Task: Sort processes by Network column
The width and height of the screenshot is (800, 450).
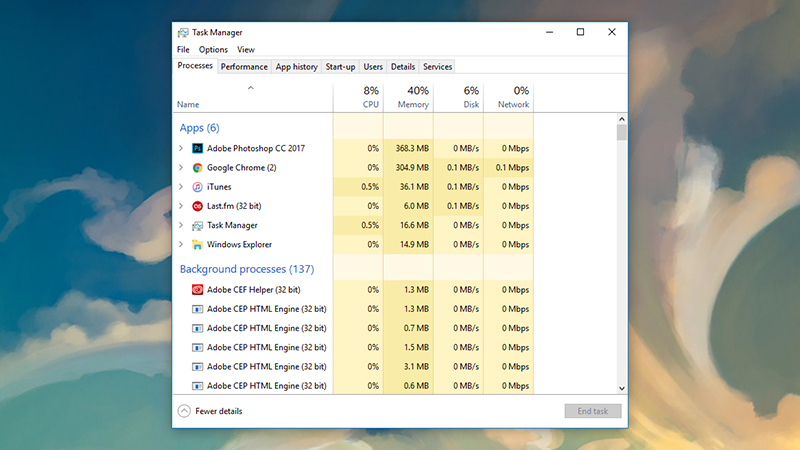Action: [x=508, y=98]
